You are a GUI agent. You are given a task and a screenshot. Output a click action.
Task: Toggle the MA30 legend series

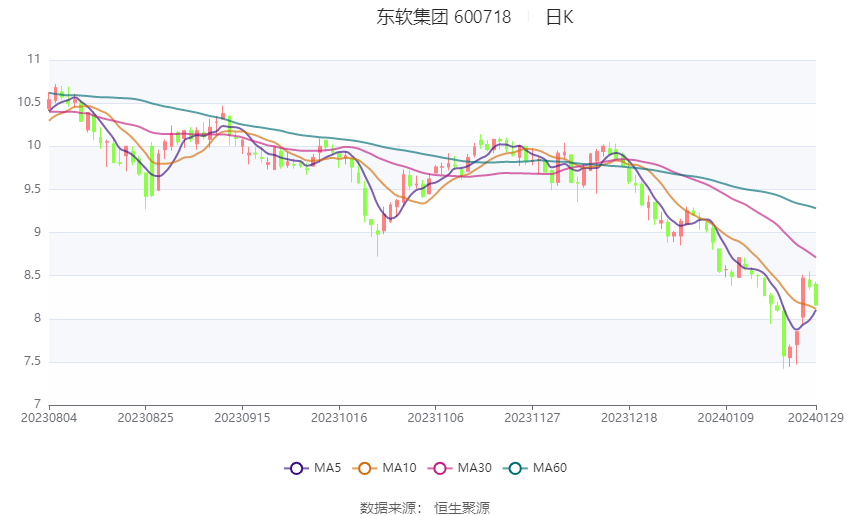[x=460, y=468]
